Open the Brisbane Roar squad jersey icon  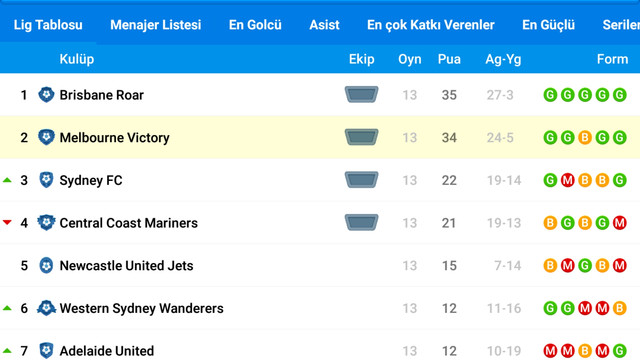(x=361, y=94)
